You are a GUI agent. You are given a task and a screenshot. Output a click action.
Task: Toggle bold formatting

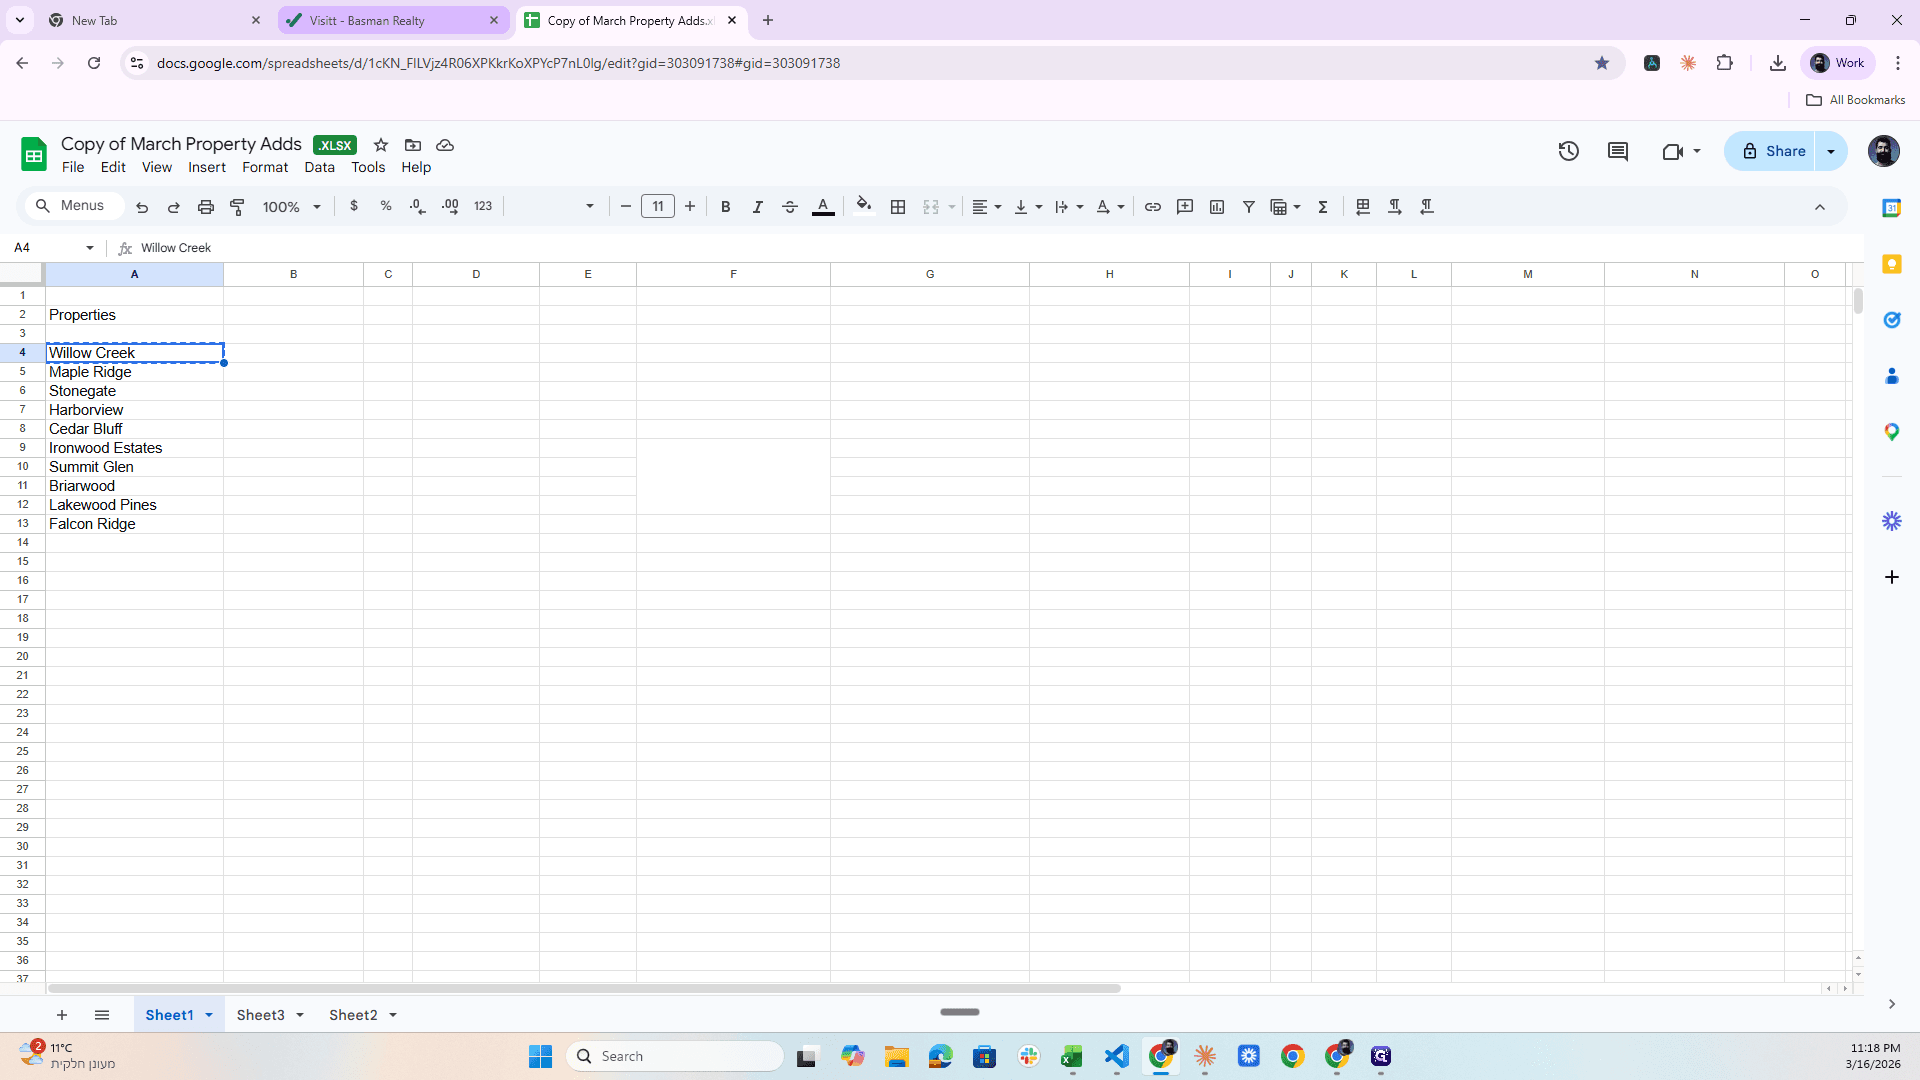pos(726,207)
